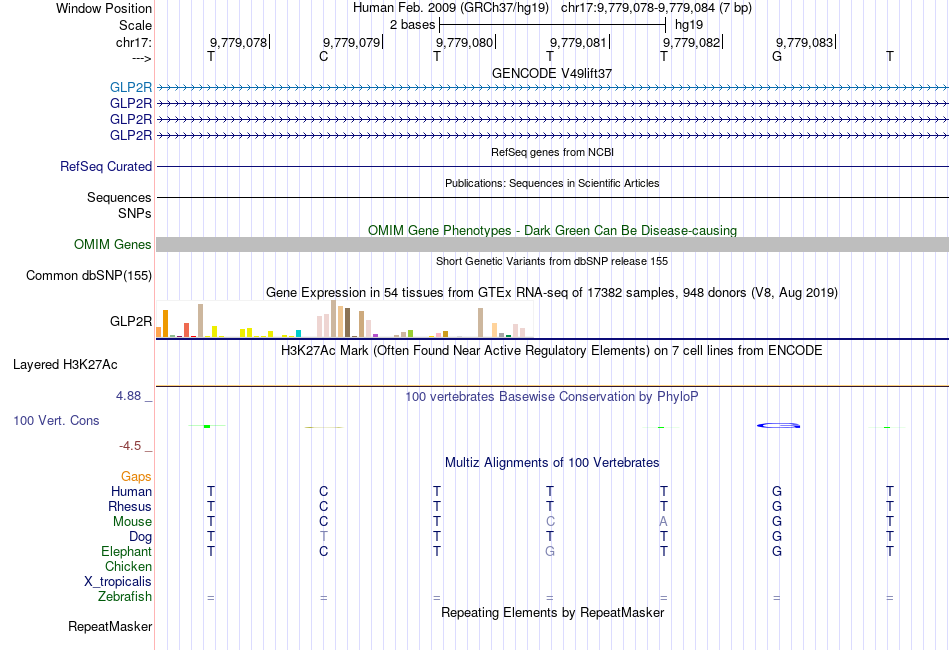Click the 2 bases scale bar text
This screenshot has width=950, height=650.
pos(412,25)
